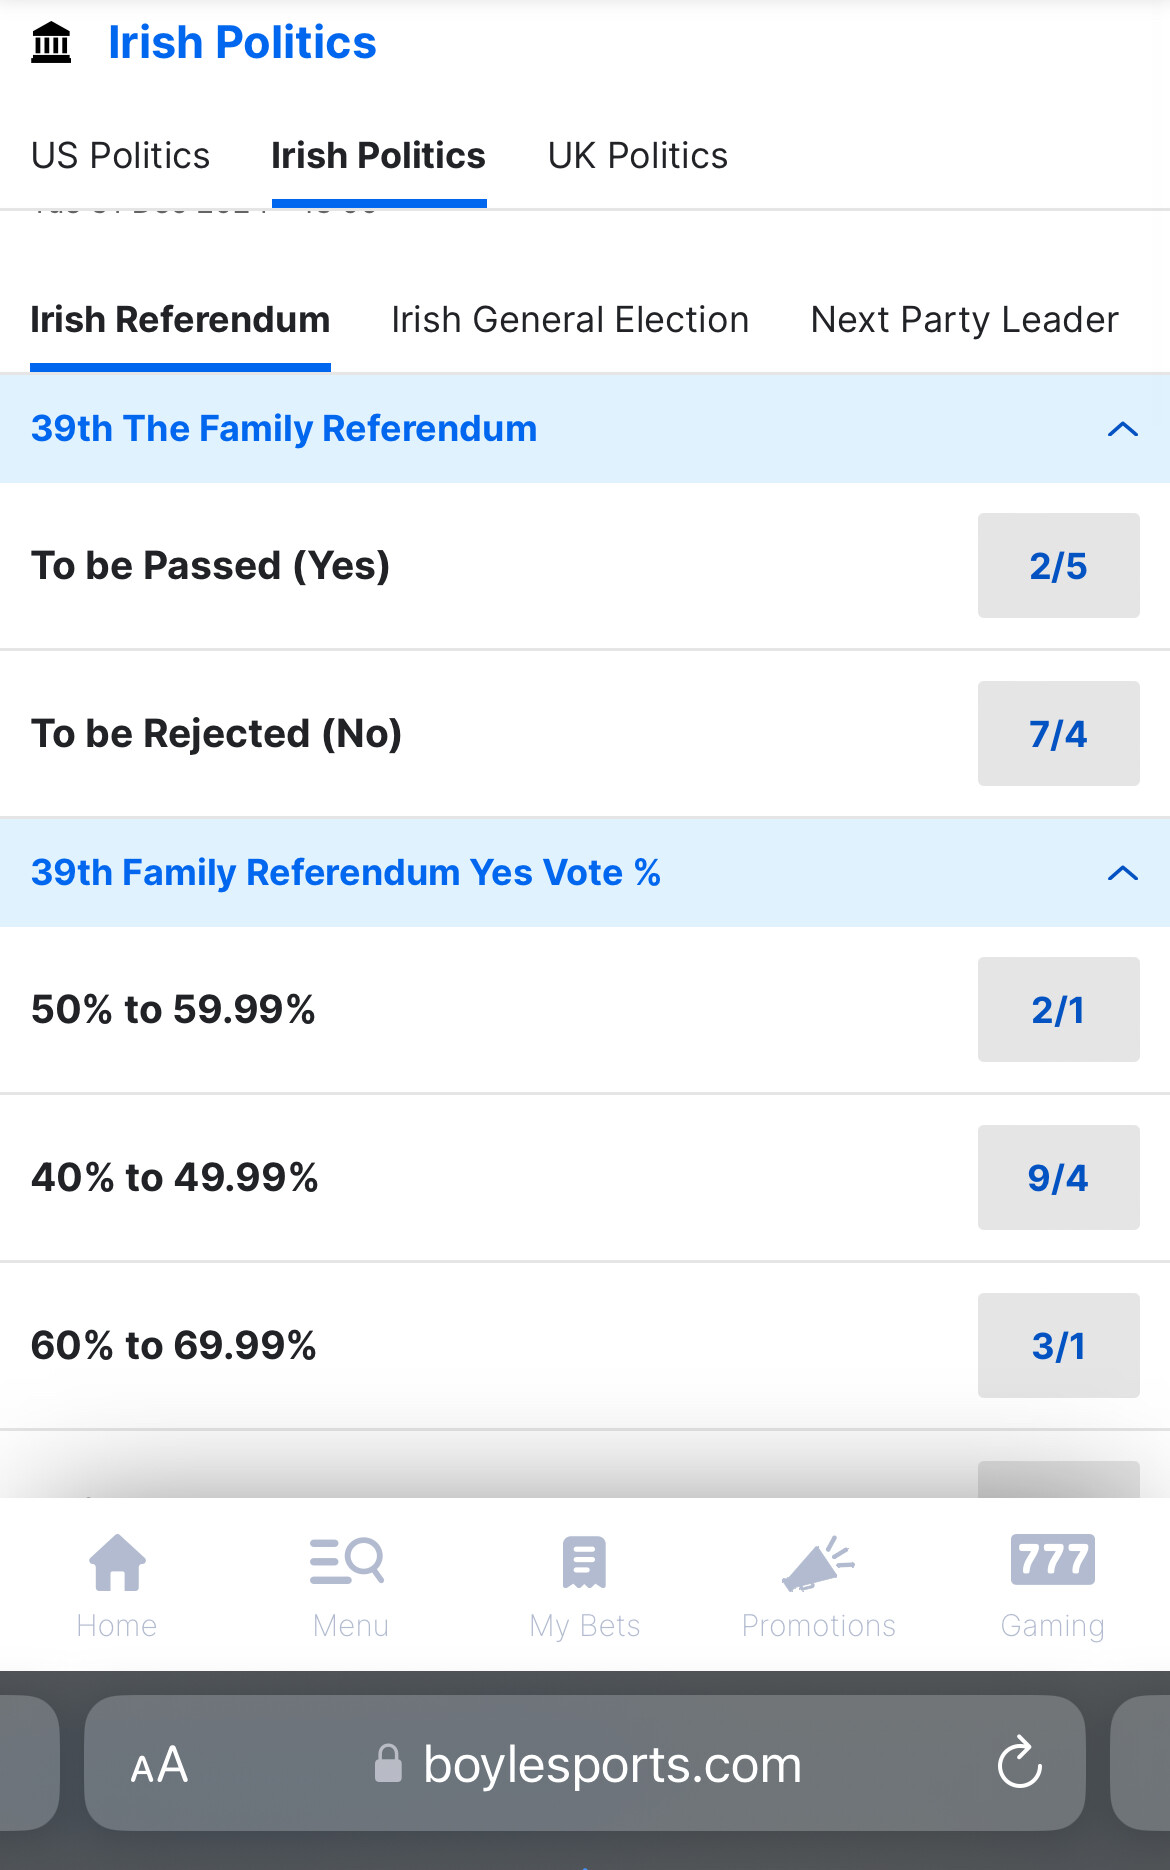This screenshot has height=1870, width=1170.
Task: Tap the Promotions megaphone icon
Action: click(x=818, y=1564)
